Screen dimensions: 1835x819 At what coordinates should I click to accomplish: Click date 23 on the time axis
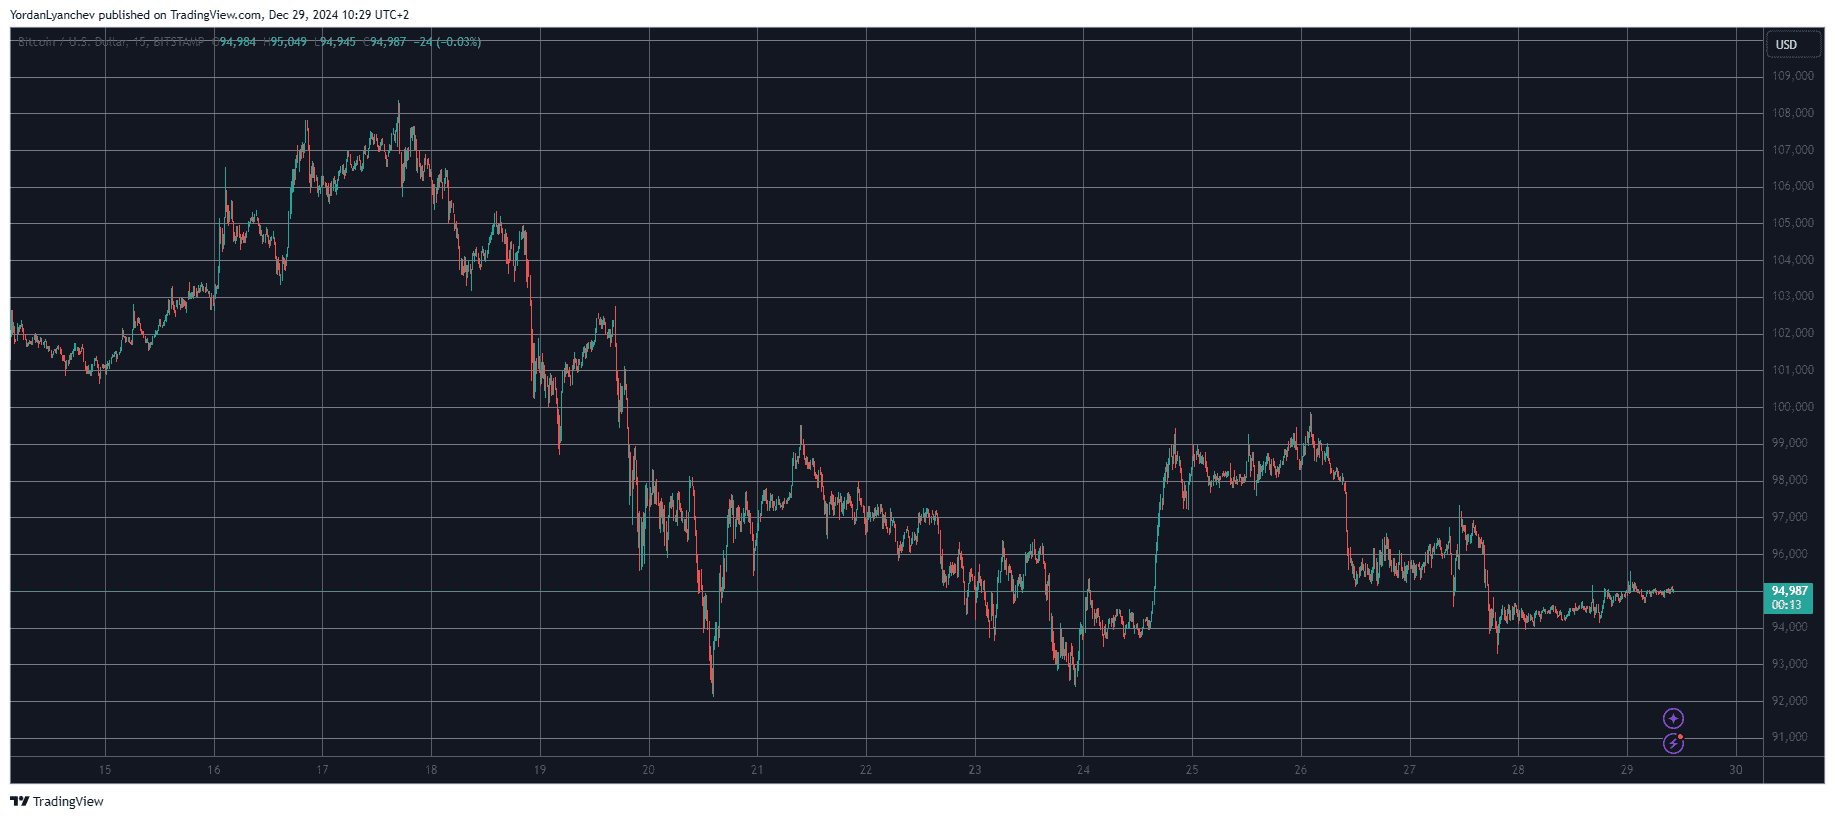click(975, 770)
